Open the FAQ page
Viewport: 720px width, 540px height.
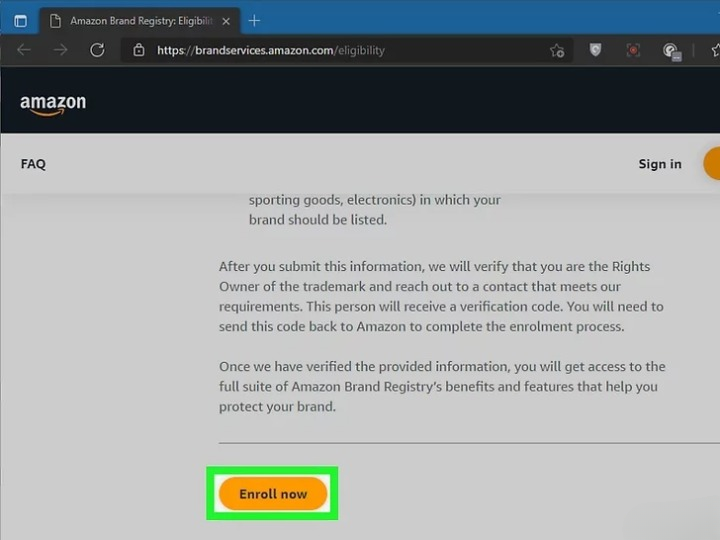pyautogui.click(x=33, y=164)
